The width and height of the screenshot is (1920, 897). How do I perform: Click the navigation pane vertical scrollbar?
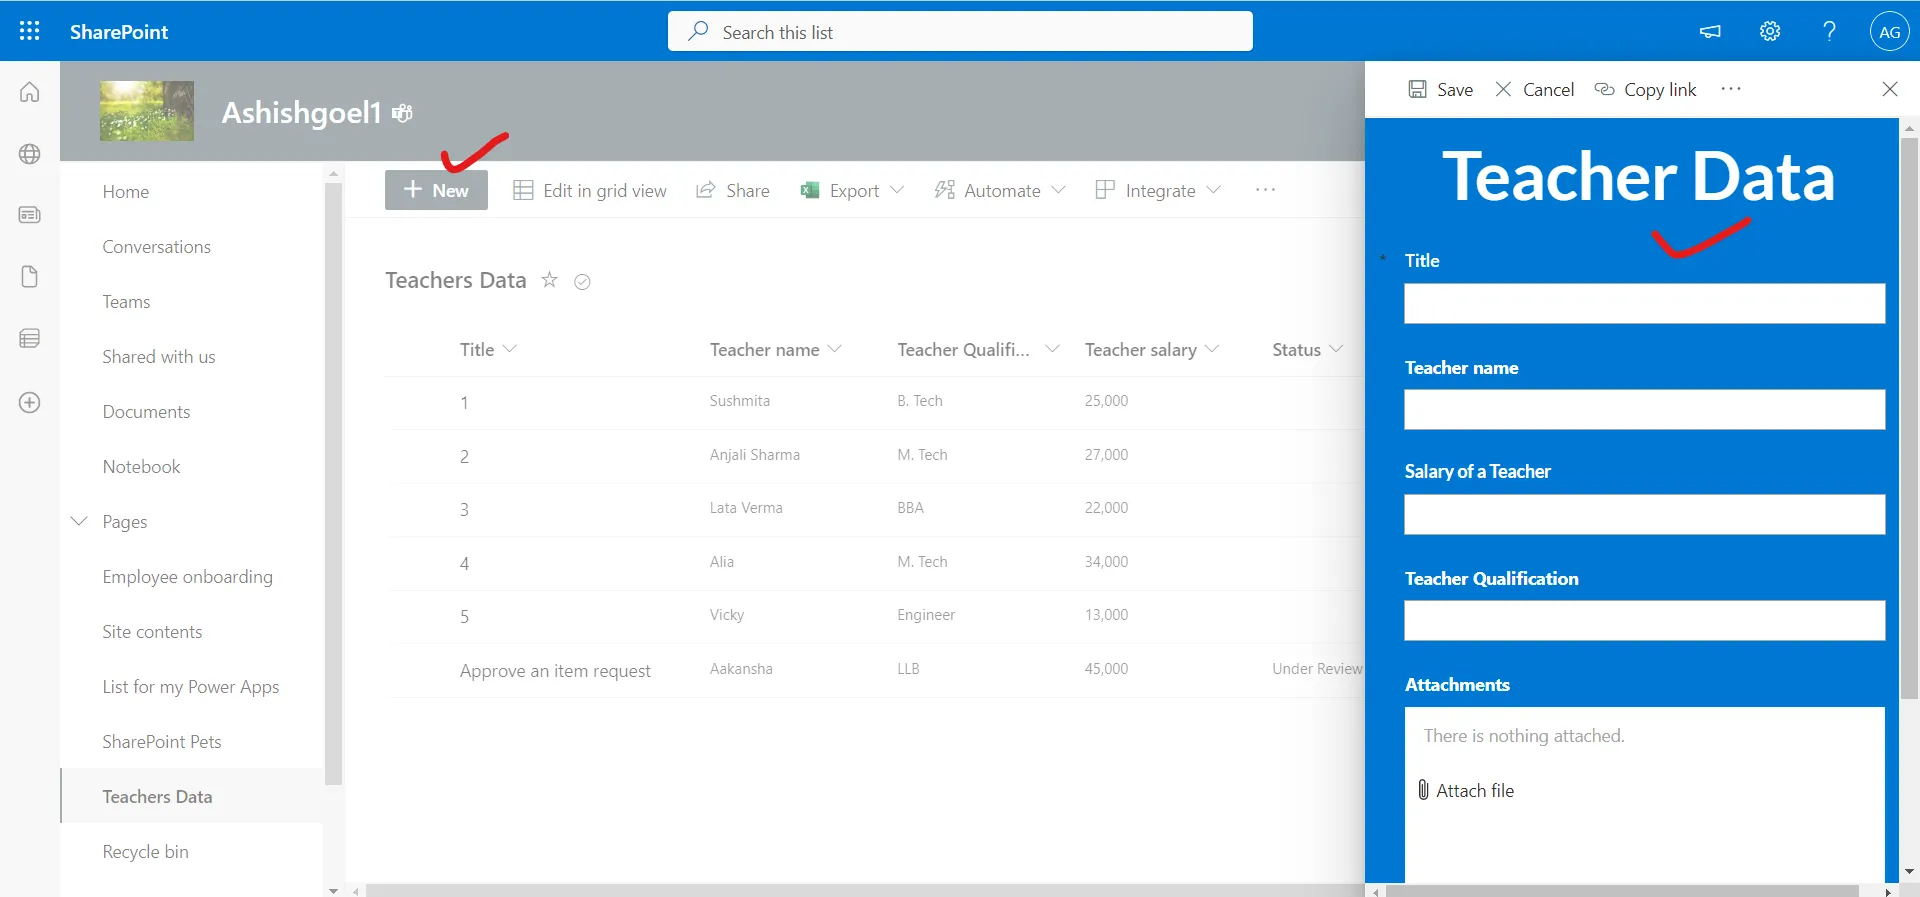point(333,485)
